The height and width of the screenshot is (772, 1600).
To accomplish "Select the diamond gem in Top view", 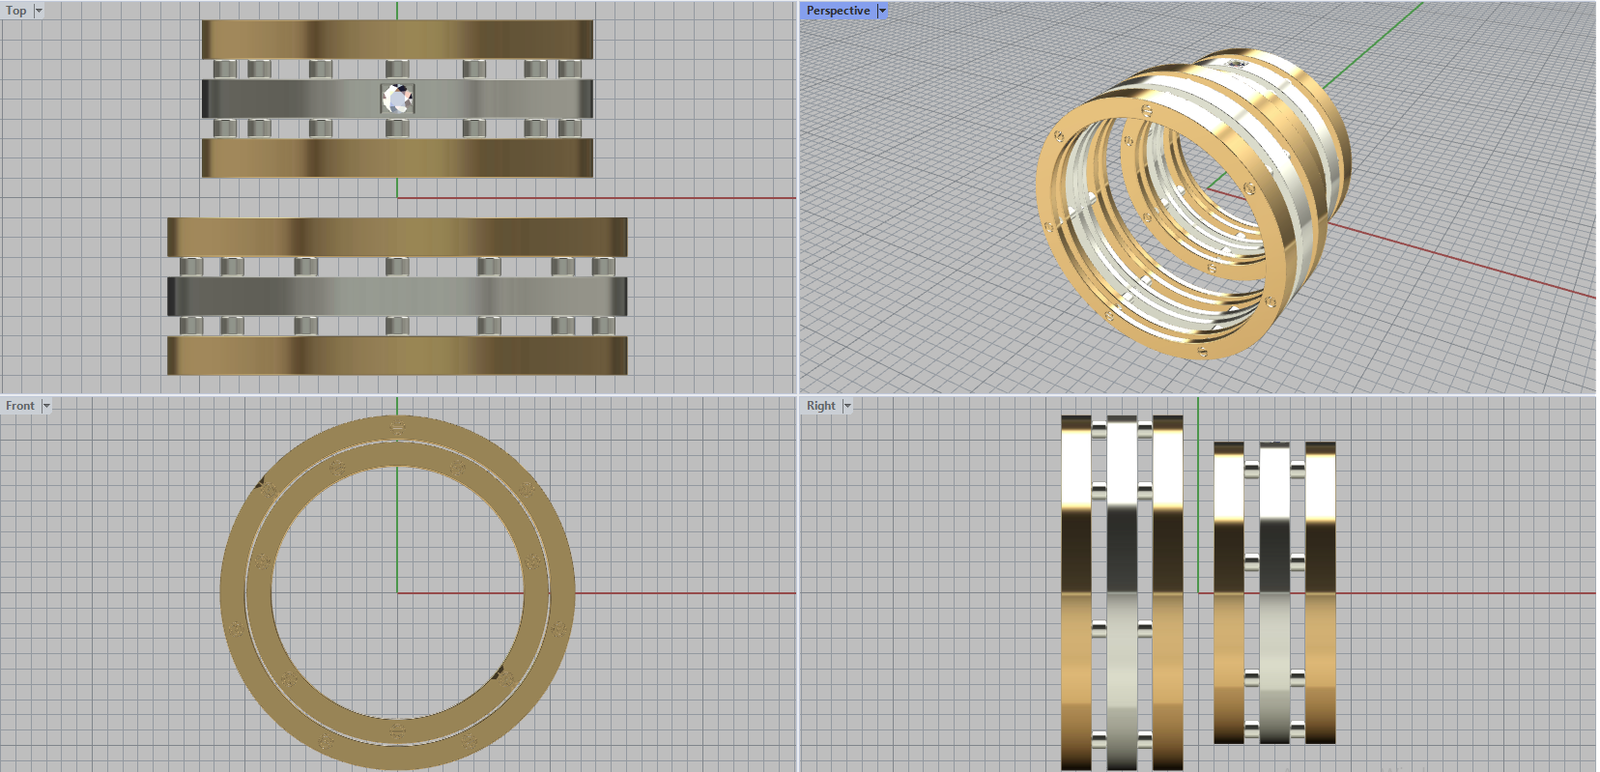I will 398,98.
